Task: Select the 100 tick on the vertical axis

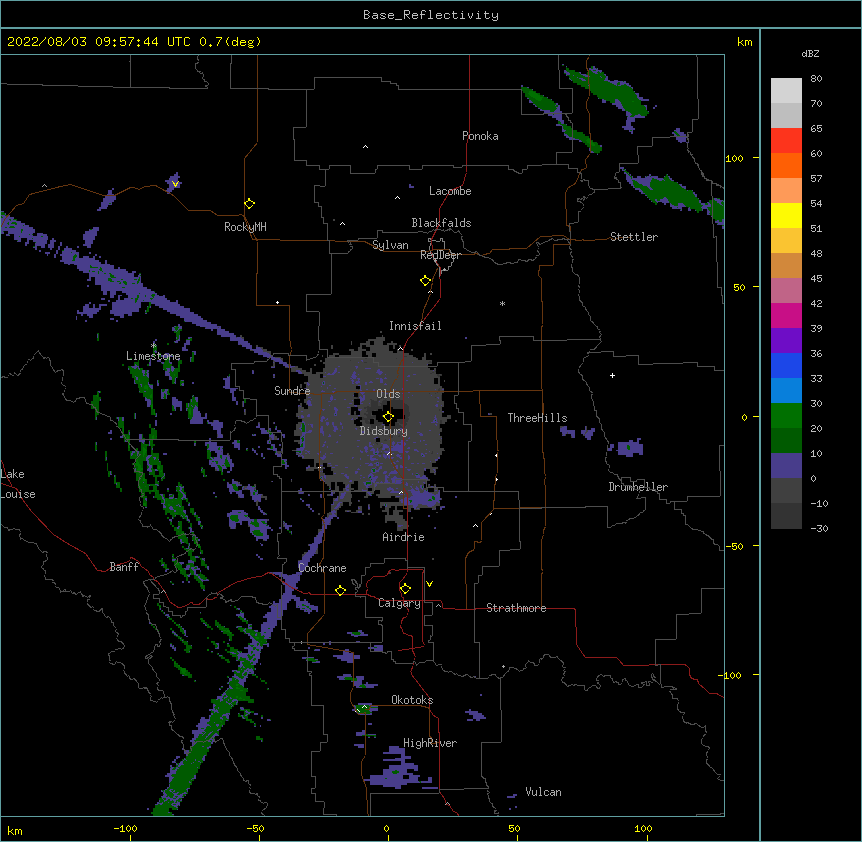Action: tap(734, 158)
